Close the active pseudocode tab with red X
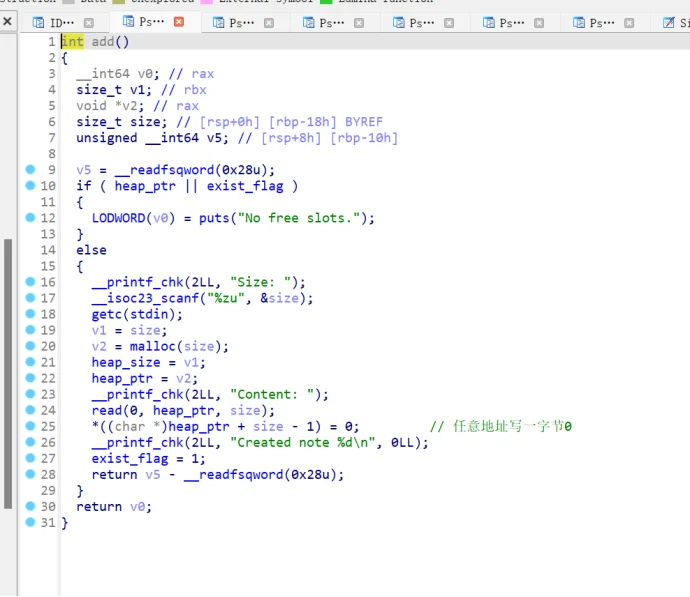Screen dimensions: 690x597 click(179, 21)
